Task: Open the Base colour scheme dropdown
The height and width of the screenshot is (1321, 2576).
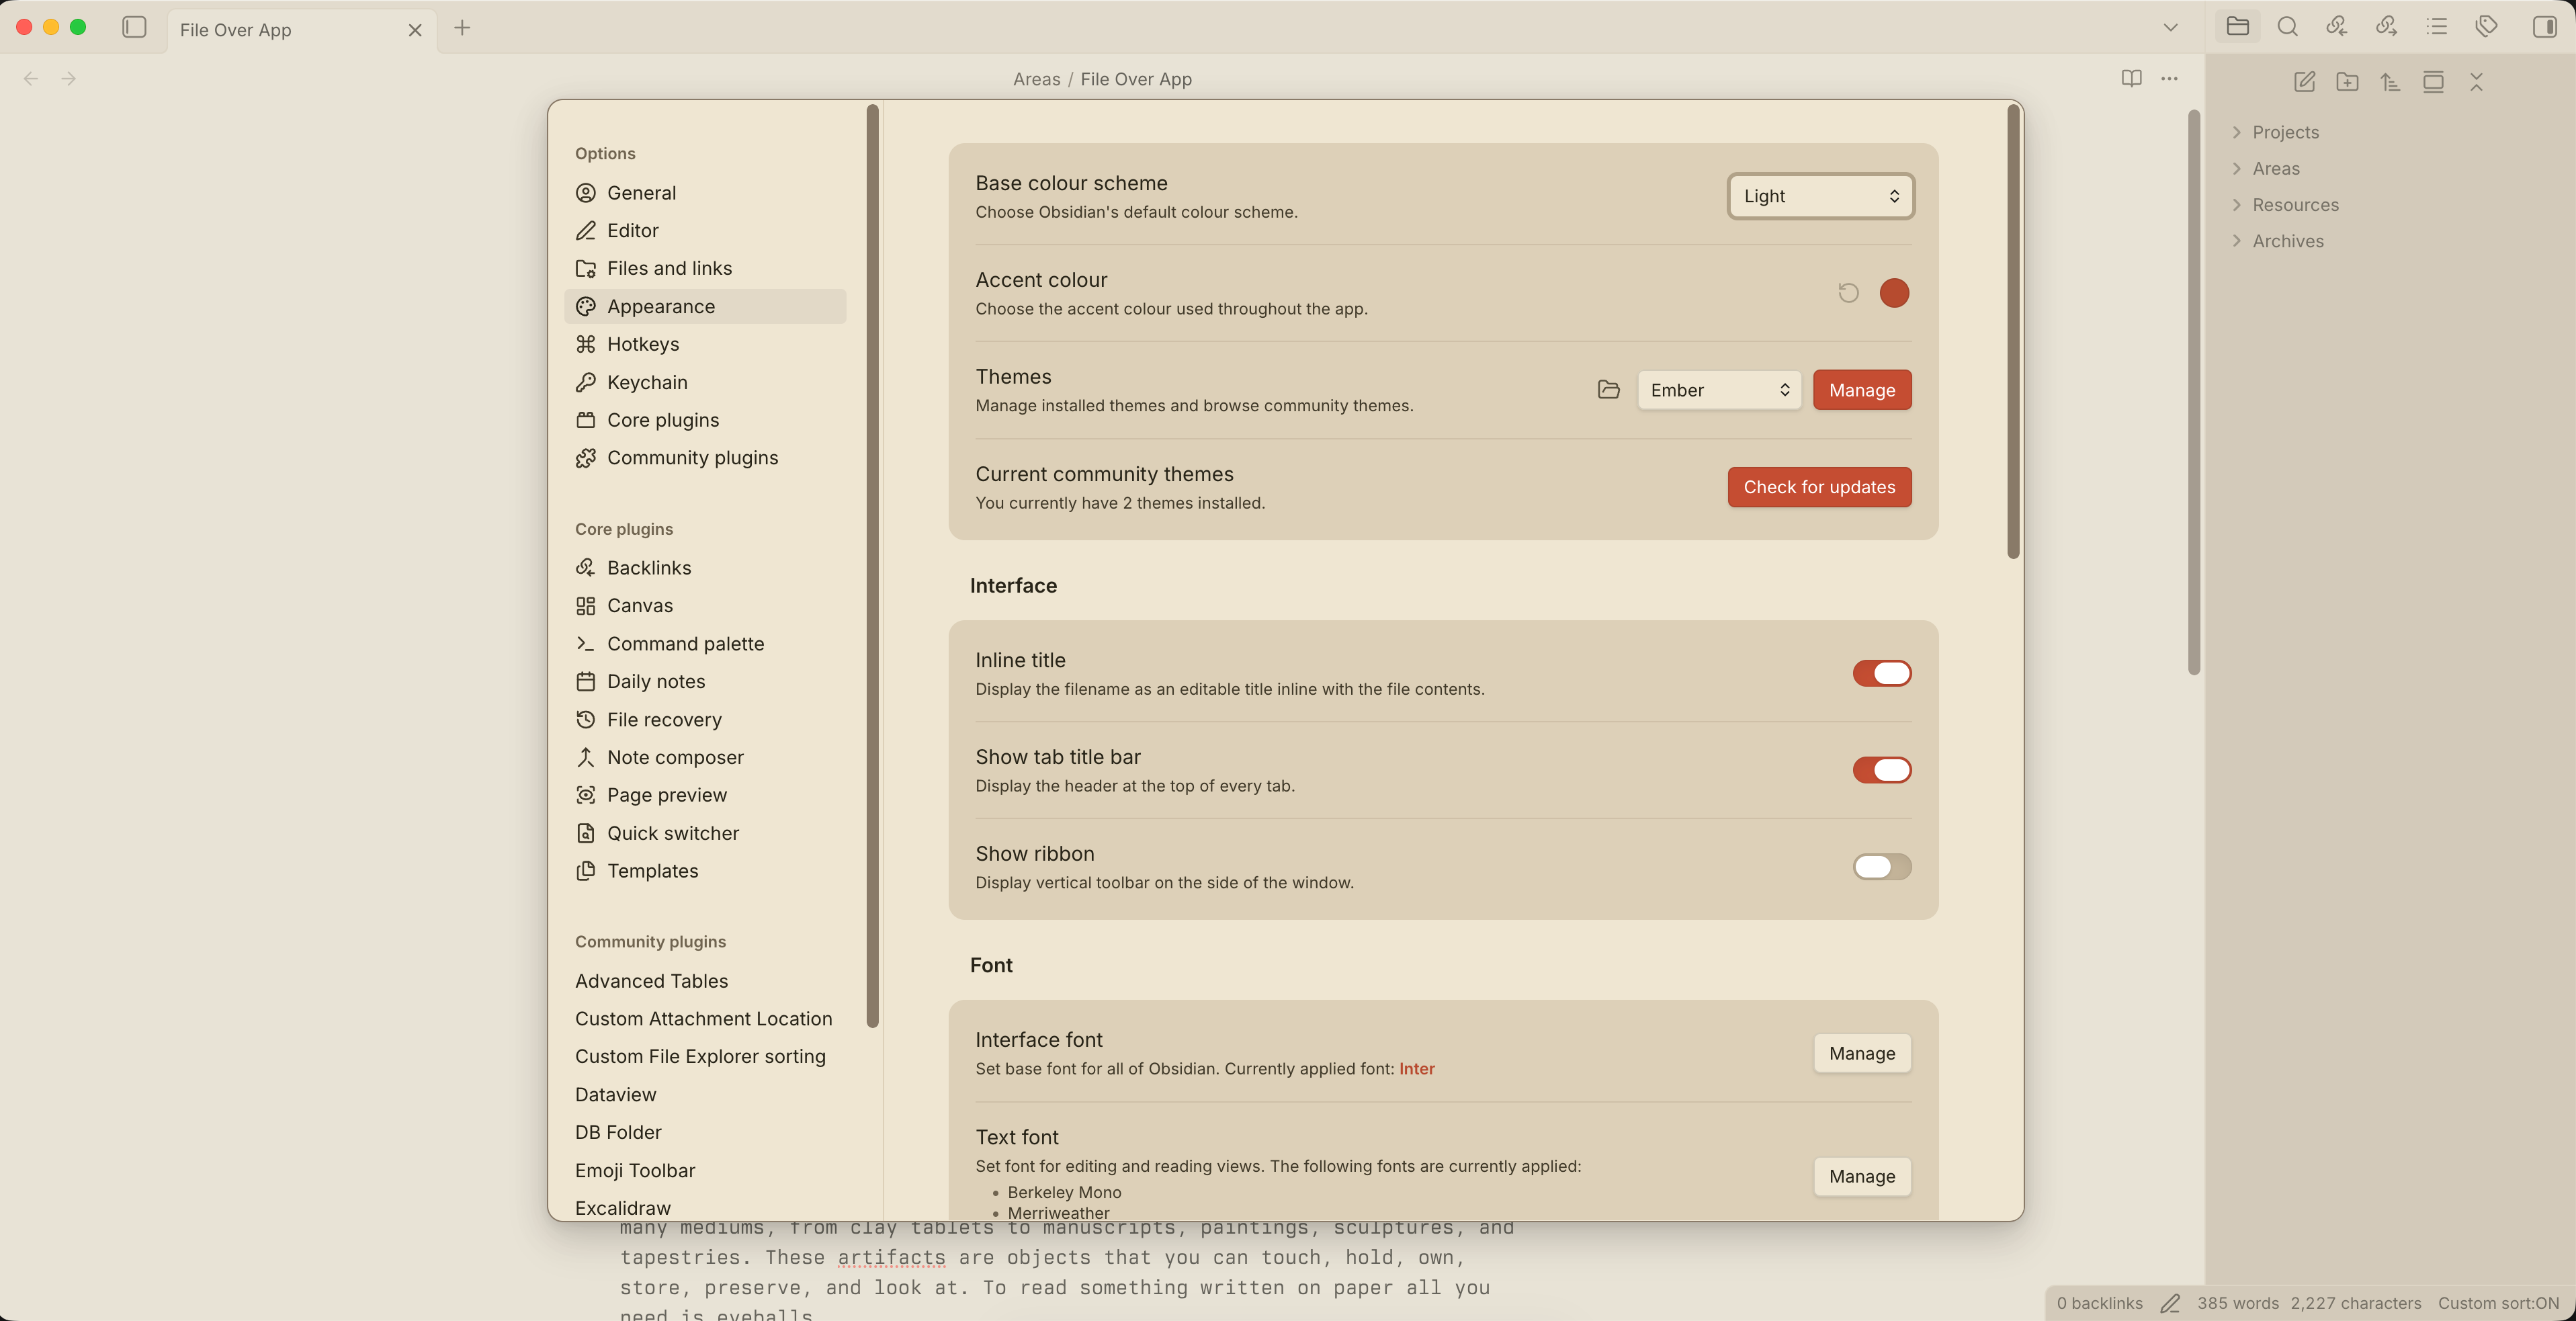Action: click(1820, 196)
